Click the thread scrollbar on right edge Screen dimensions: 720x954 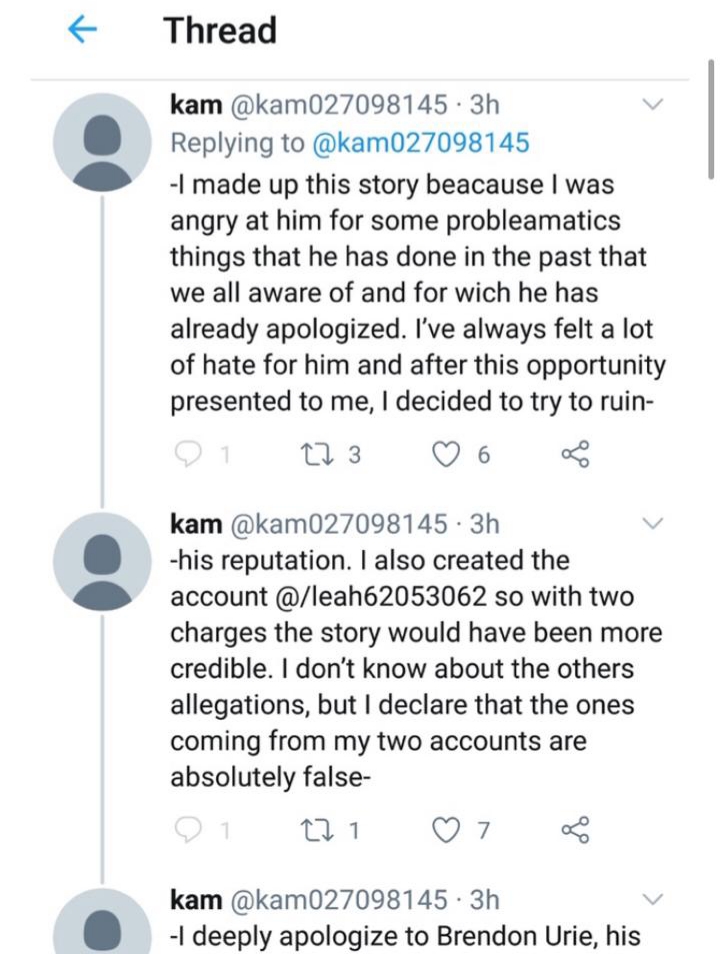click(x=710, y=120)
